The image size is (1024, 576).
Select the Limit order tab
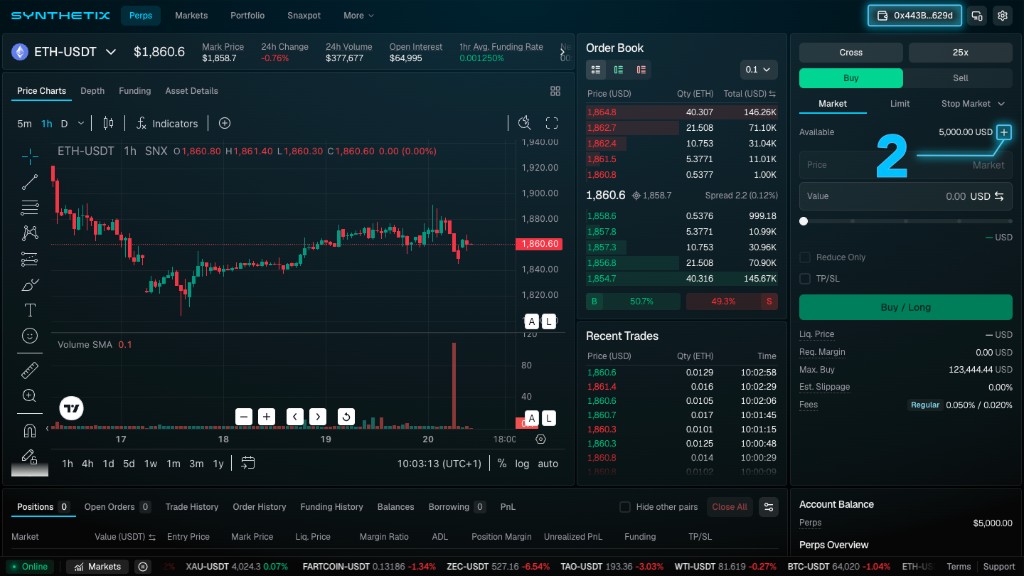pyautogui.click(x=899, y=104)
